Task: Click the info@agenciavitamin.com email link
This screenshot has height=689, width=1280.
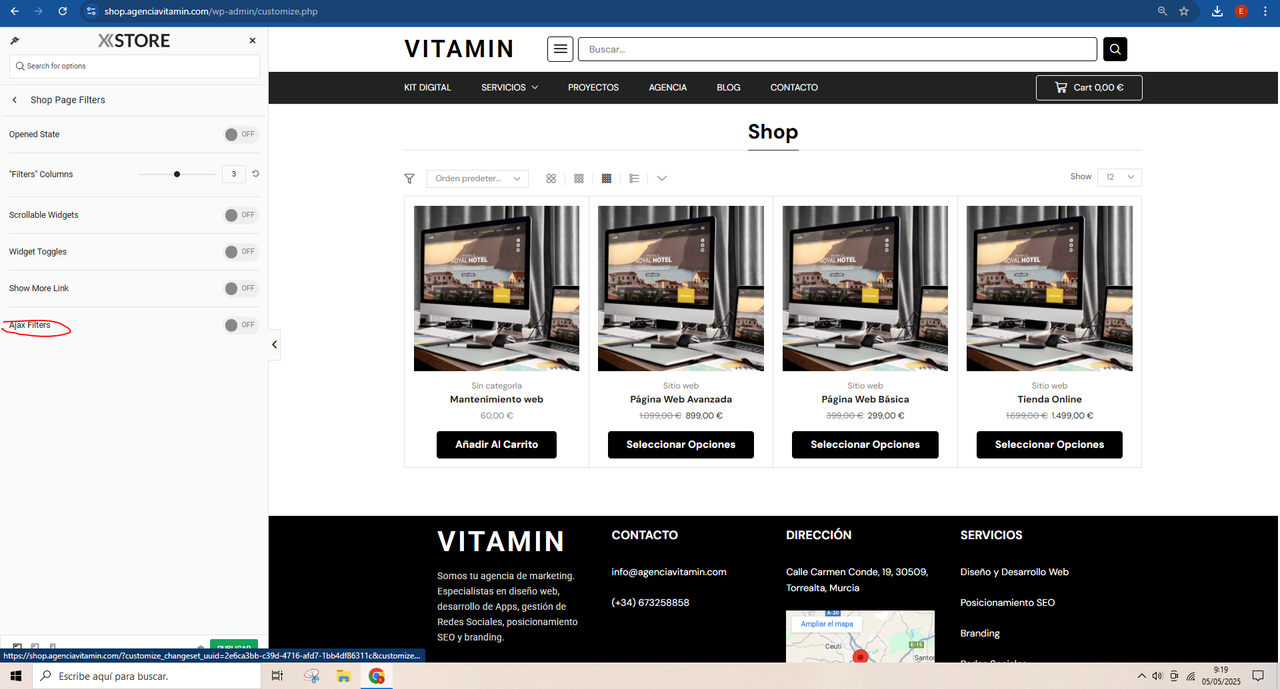Action: [x=669, y=572]
